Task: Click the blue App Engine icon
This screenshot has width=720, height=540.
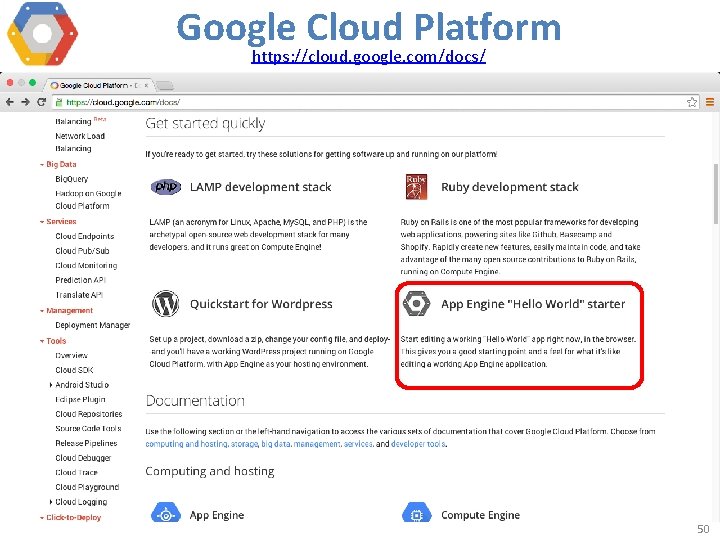Action: [166, 514]
